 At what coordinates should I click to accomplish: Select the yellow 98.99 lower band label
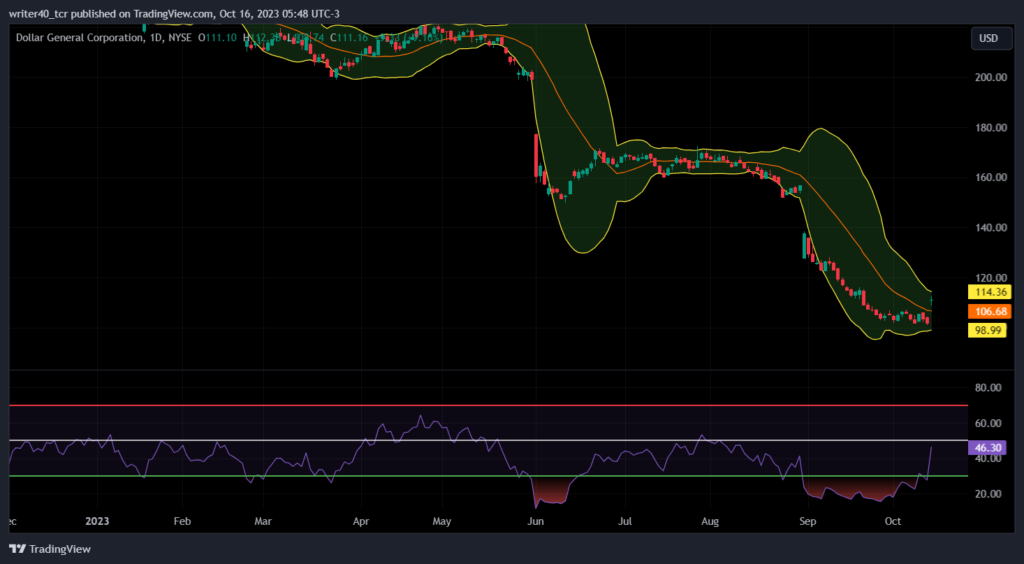click(x=989, y=330)
